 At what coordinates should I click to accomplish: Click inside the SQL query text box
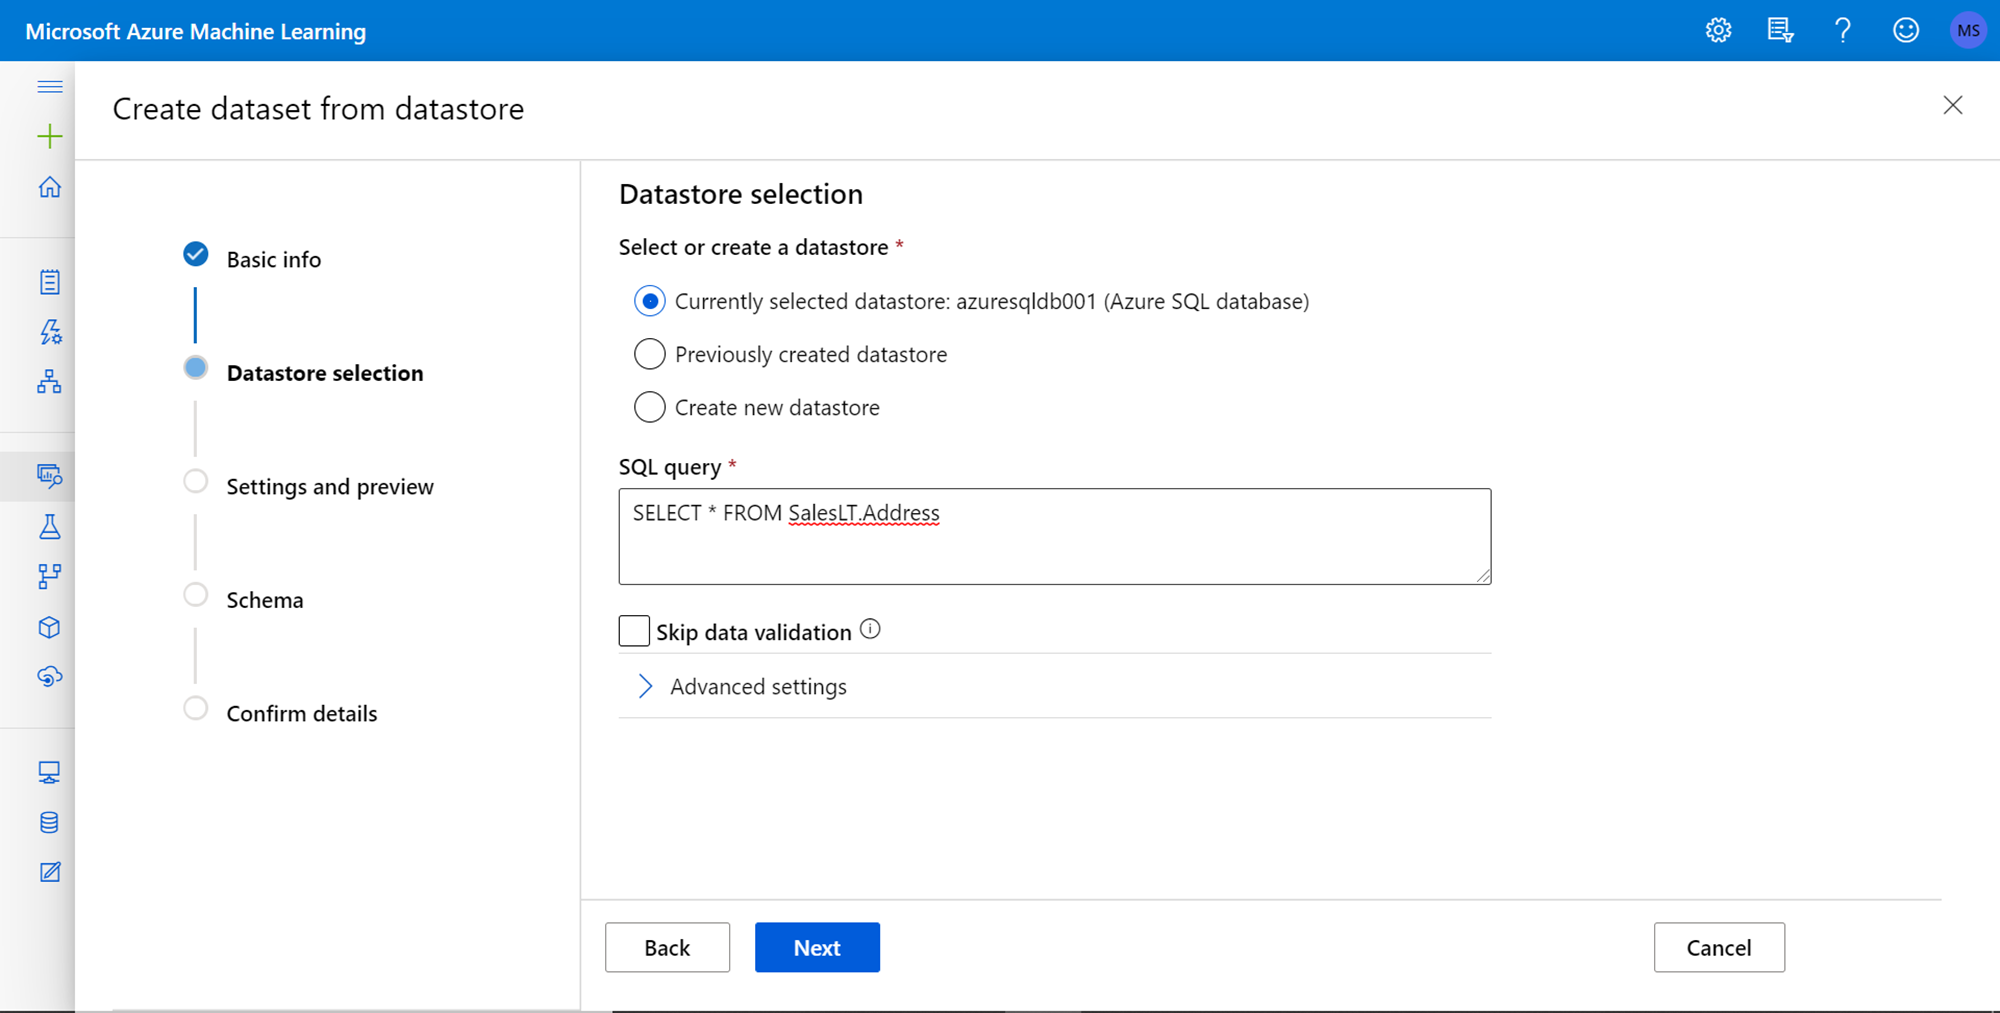pyautogui.click(x=1054, y=545)
